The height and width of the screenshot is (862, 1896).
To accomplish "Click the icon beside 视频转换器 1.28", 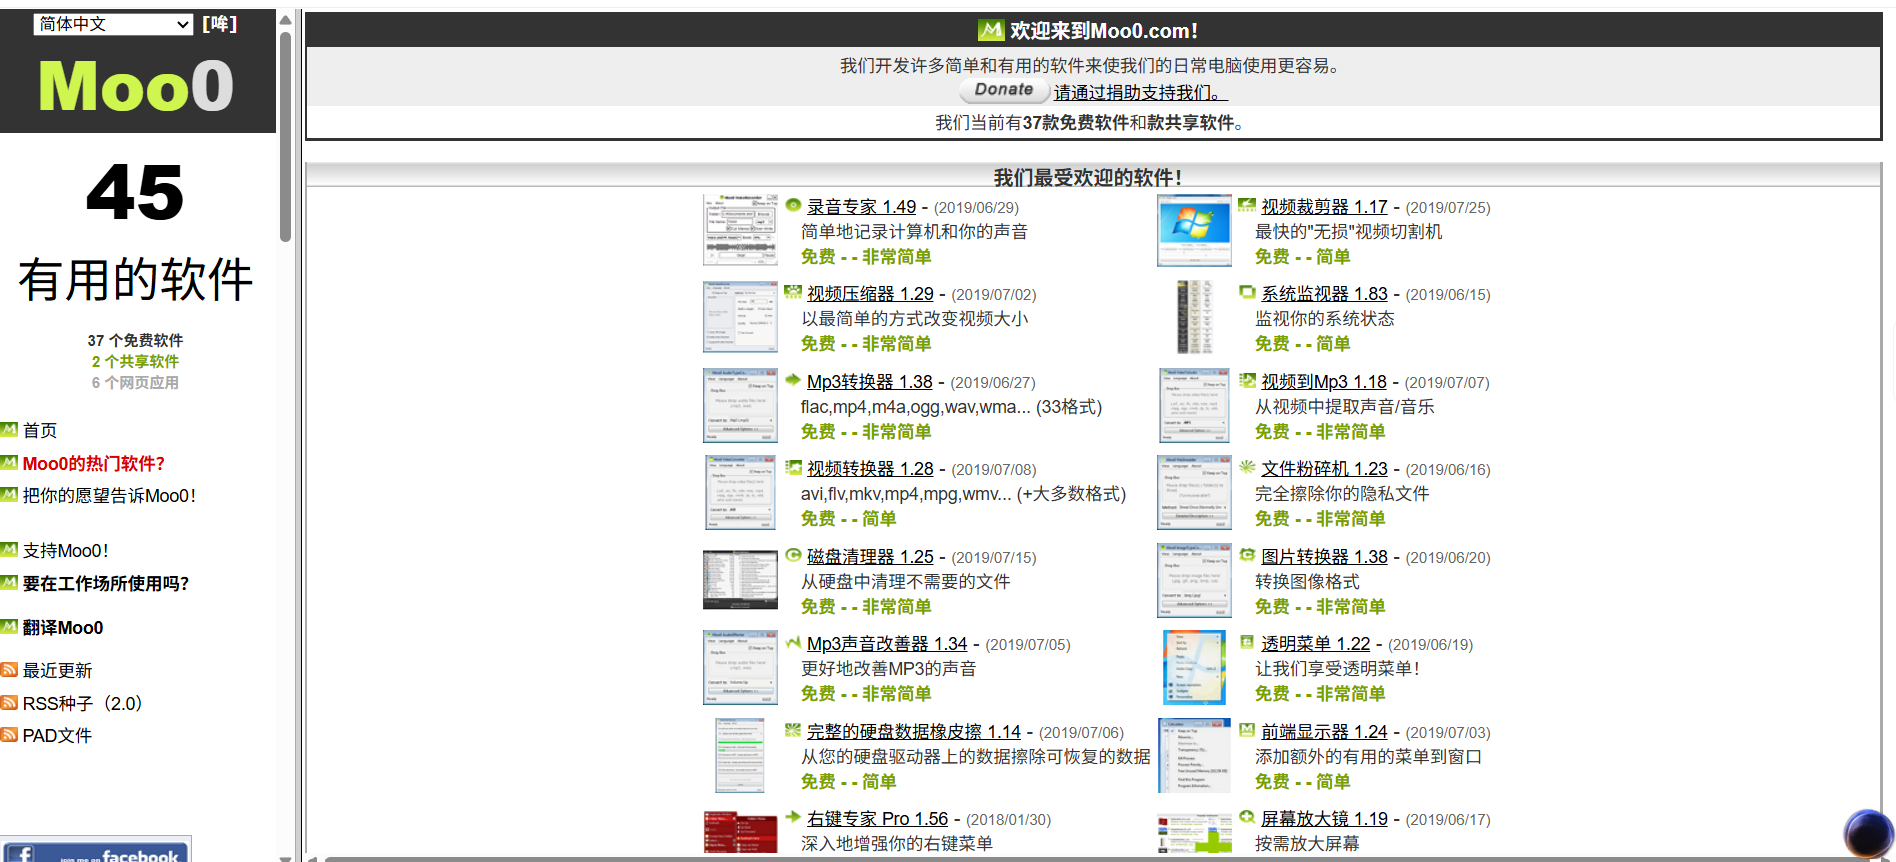I will 793,467.
